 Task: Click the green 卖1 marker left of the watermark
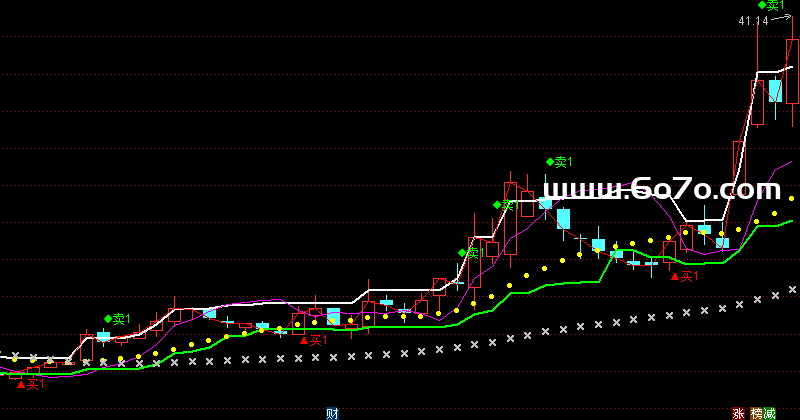[503, 205]
